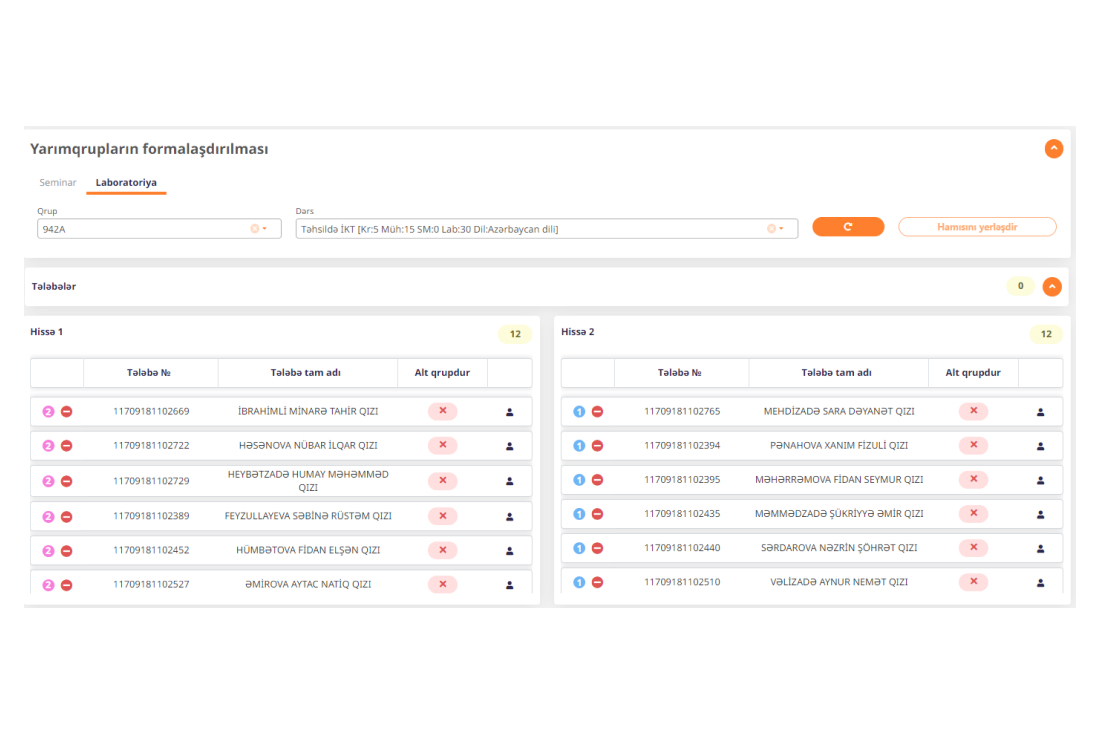Screen dimensions: 1100x734
Task: Remove Mehdizadə Sara from Hissə 2
Action: point(597,412)
